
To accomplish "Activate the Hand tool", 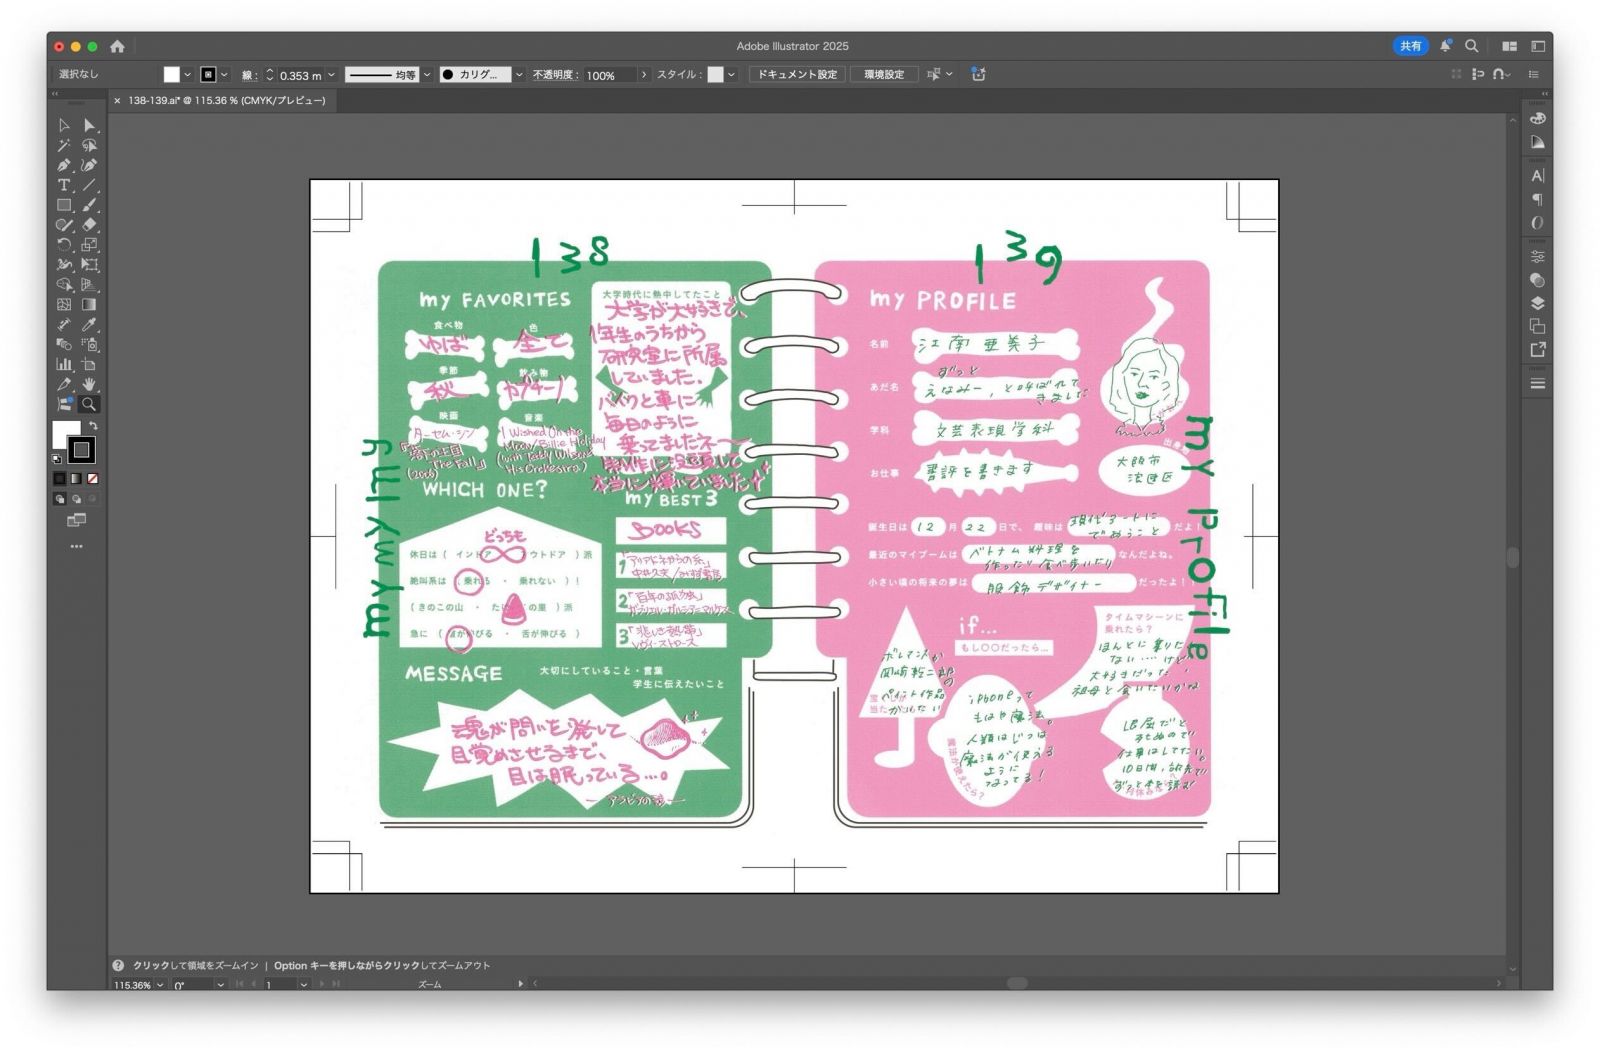I will tap(89, 385).
